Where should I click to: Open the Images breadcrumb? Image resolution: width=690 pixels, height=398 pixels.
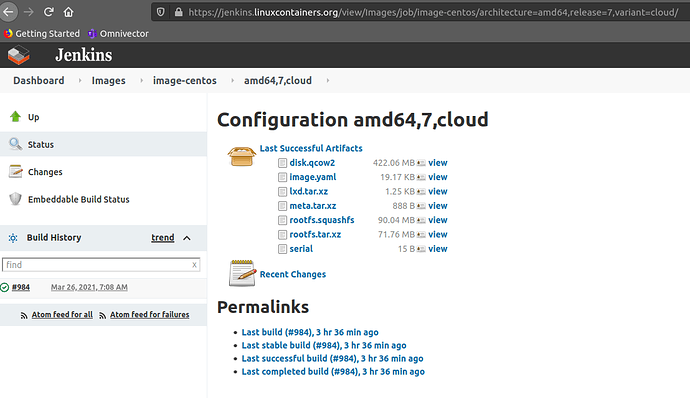point(108,81)
